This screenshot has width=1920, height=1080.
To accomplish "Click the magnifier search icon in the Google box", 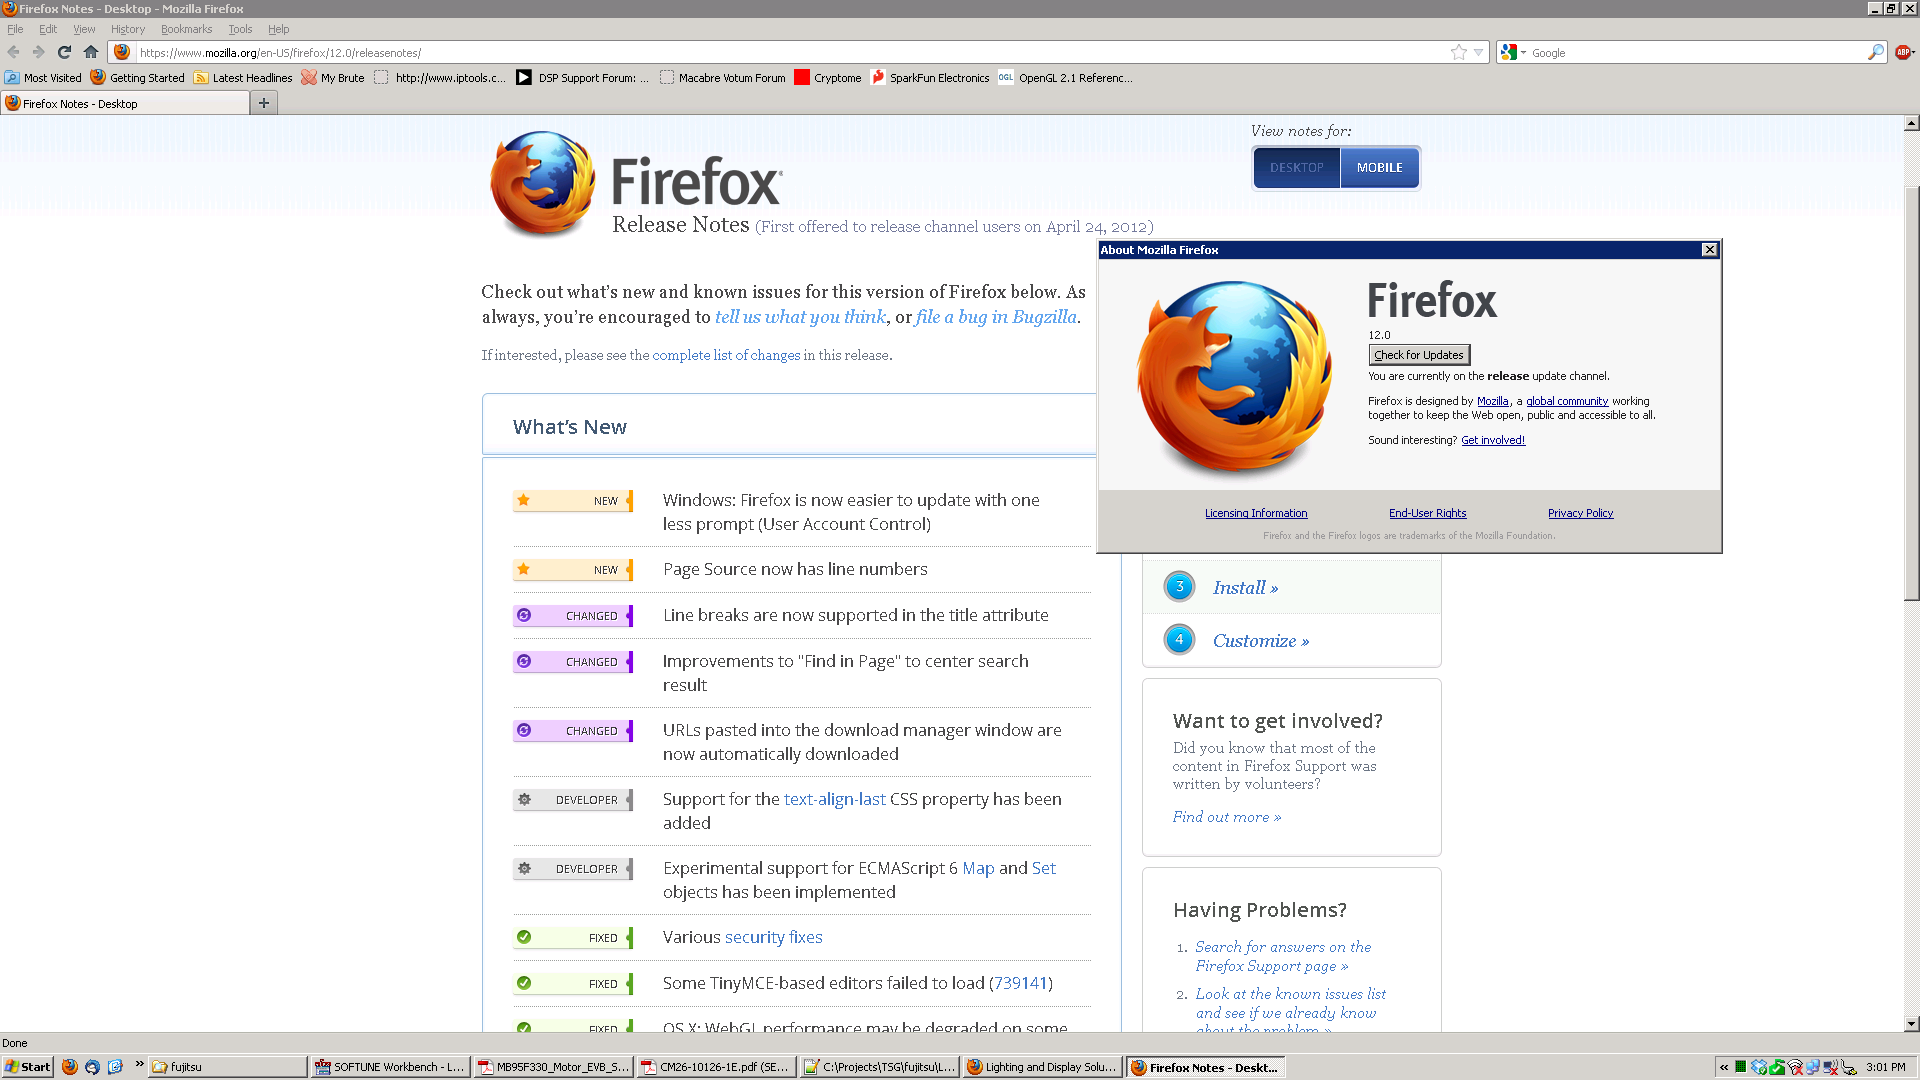I will tap(1875, 52).
